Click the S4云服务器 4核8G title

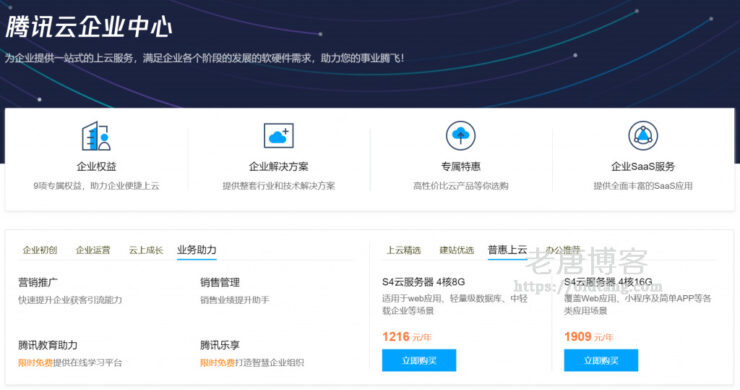pos(423,282)
